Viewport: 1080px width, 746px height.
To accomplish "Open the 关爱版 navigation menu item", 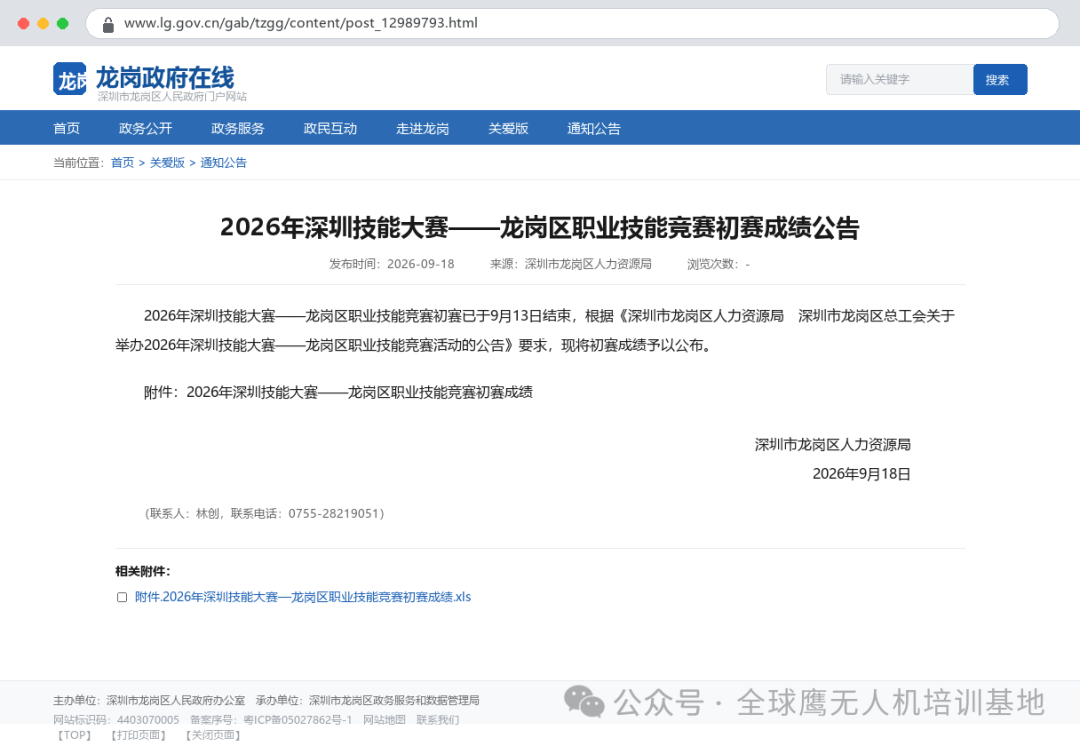I will point(508,128).
